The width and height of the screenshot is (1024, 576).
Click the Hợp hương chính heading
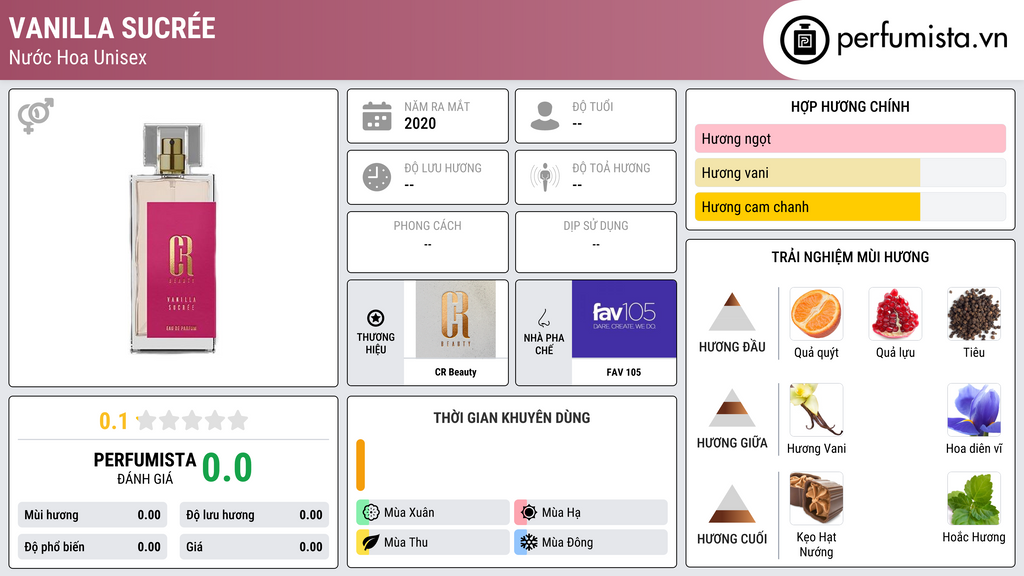coord(850,106)
